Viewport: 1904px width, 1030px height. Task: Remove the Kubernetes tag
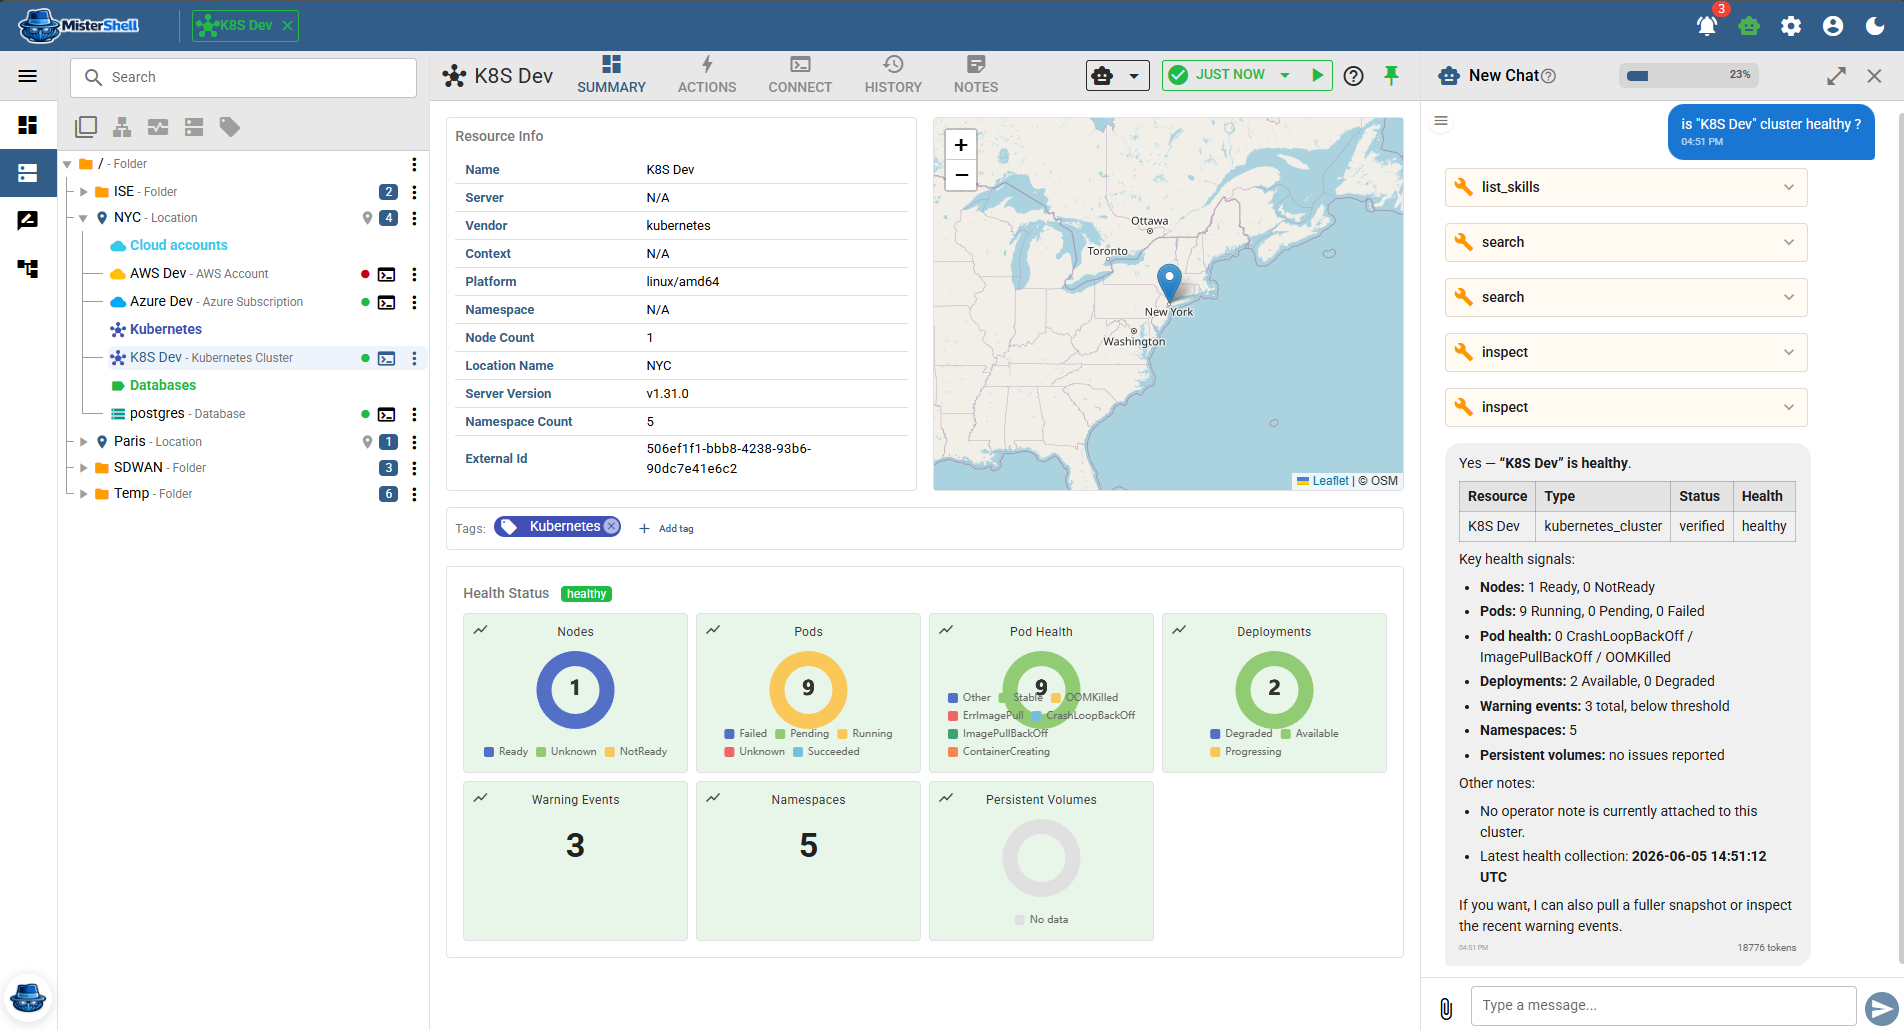point(611,527)
